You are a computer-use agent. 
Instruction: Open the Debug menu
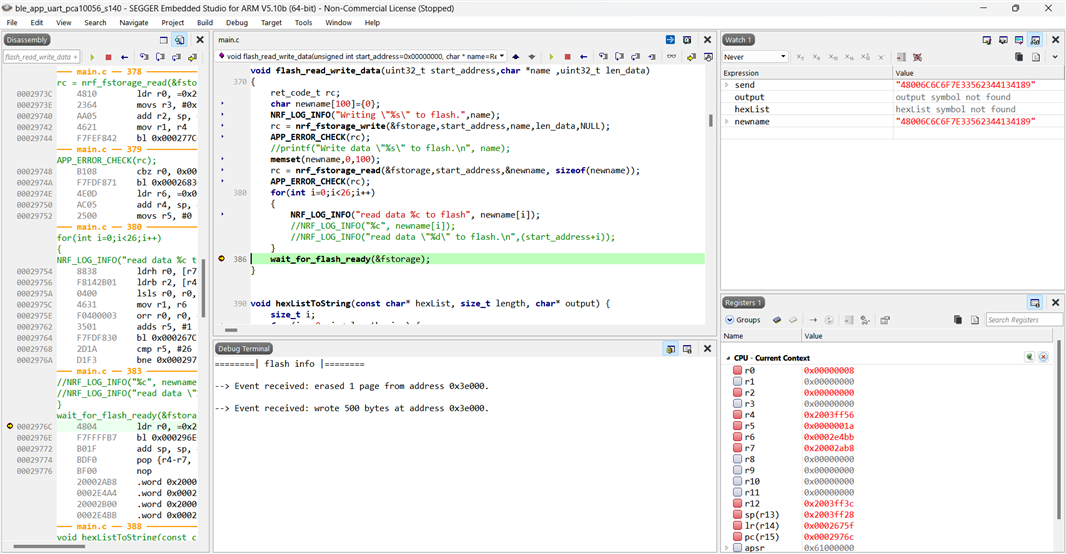(237, 22)
